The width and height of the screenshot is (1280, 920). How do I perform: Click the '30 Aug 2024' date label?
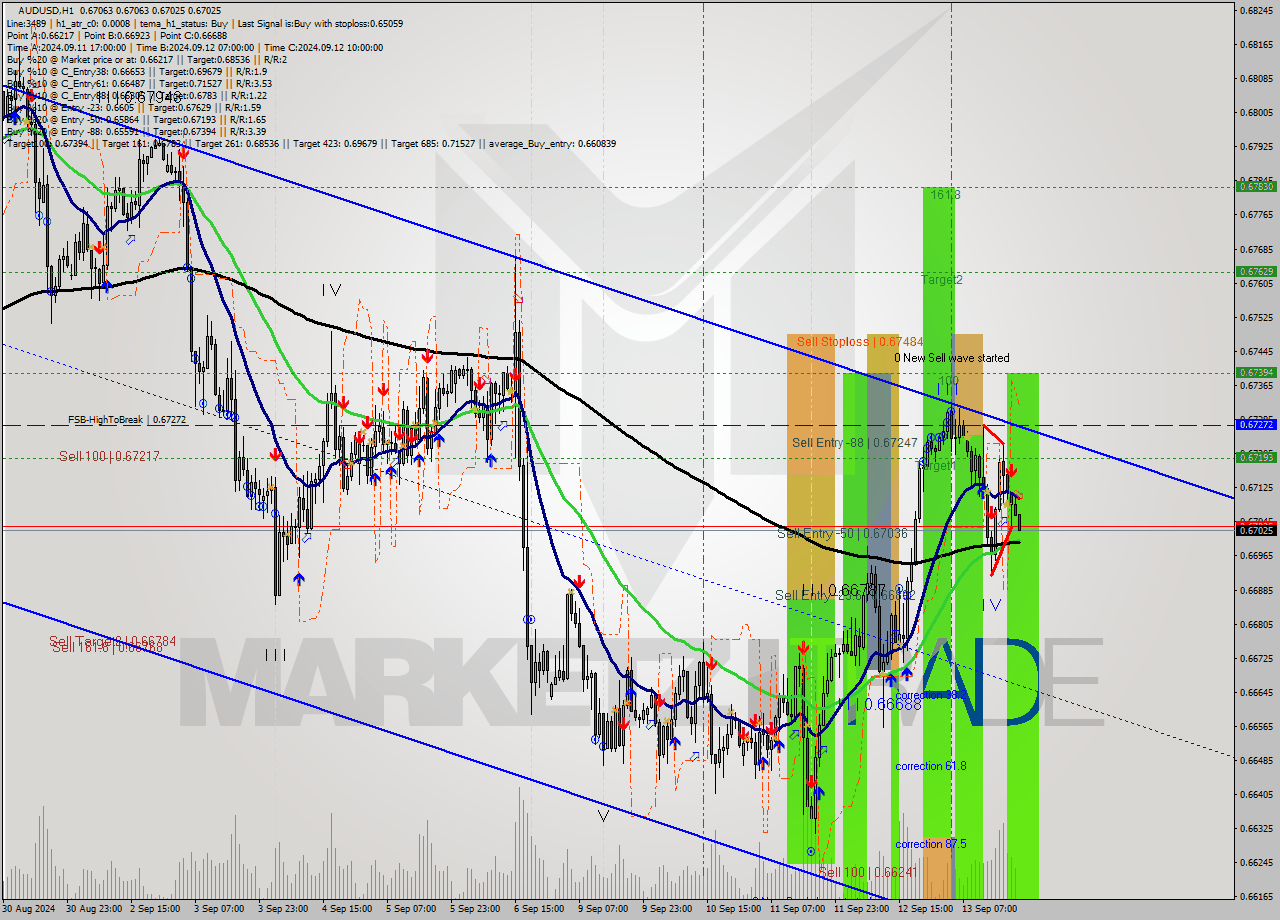pos(29,909)
